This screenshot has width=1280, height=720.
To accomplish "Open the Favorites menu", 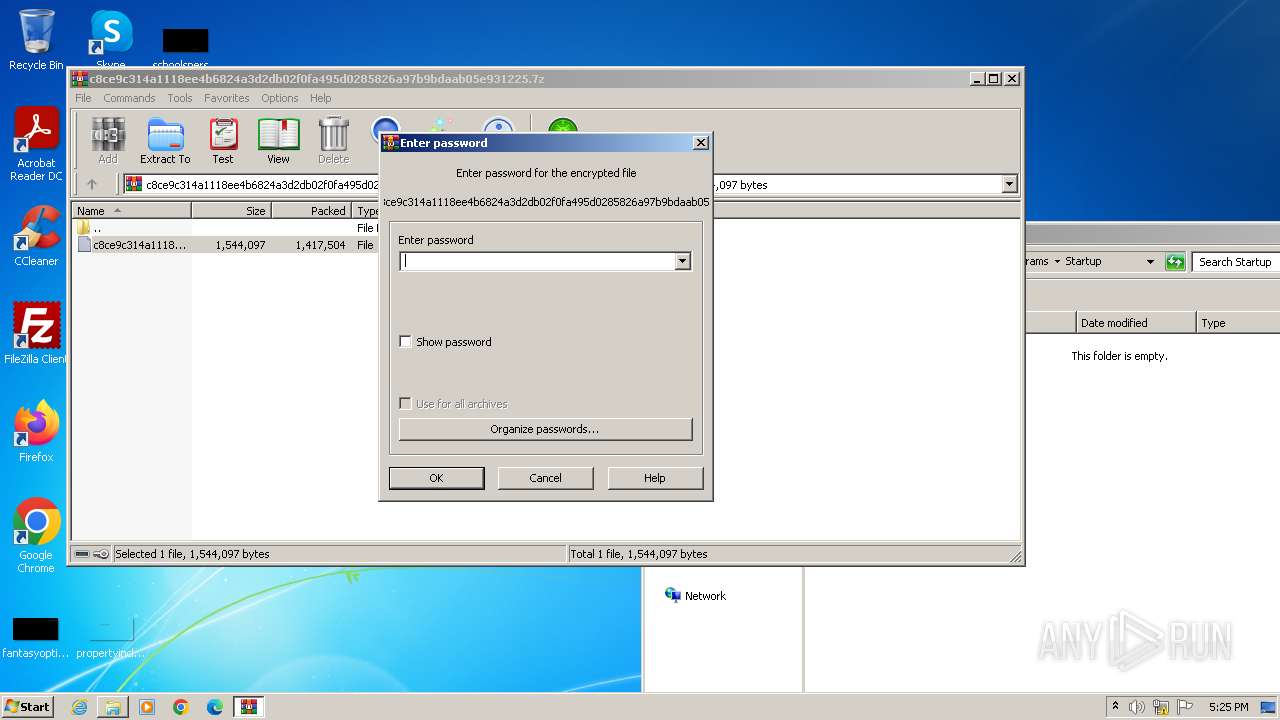I will click(227, 98).
